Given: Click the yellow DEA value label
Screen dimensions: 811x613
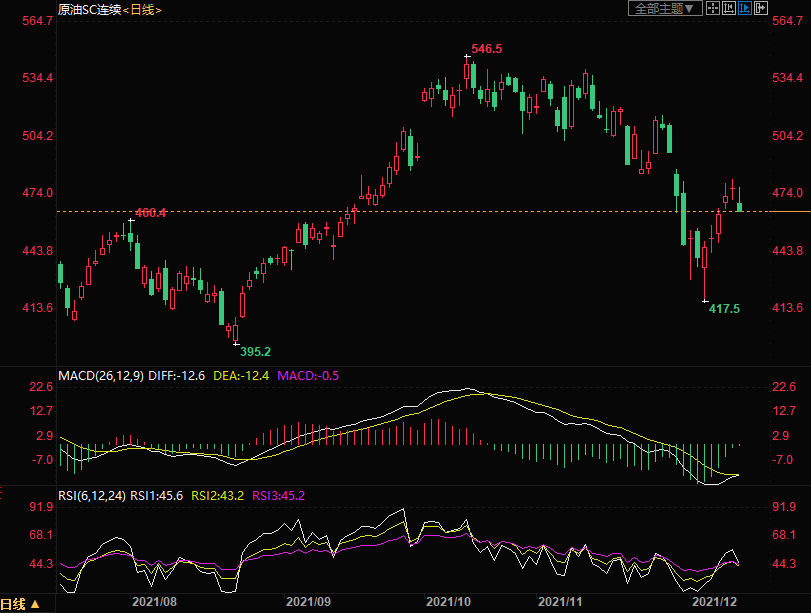Looking at the screenshot, I should pos(241,376).
